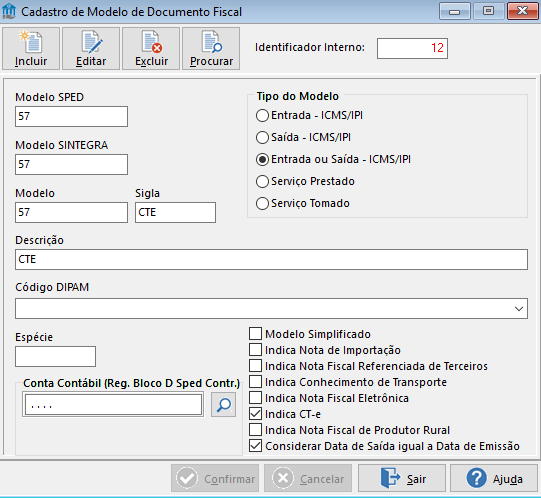Select Entrada - ICMS/IPI radio option
Image resolution: width=541 pixels, height=498 pixels.
pyautogui.click(x=262, y=115)
